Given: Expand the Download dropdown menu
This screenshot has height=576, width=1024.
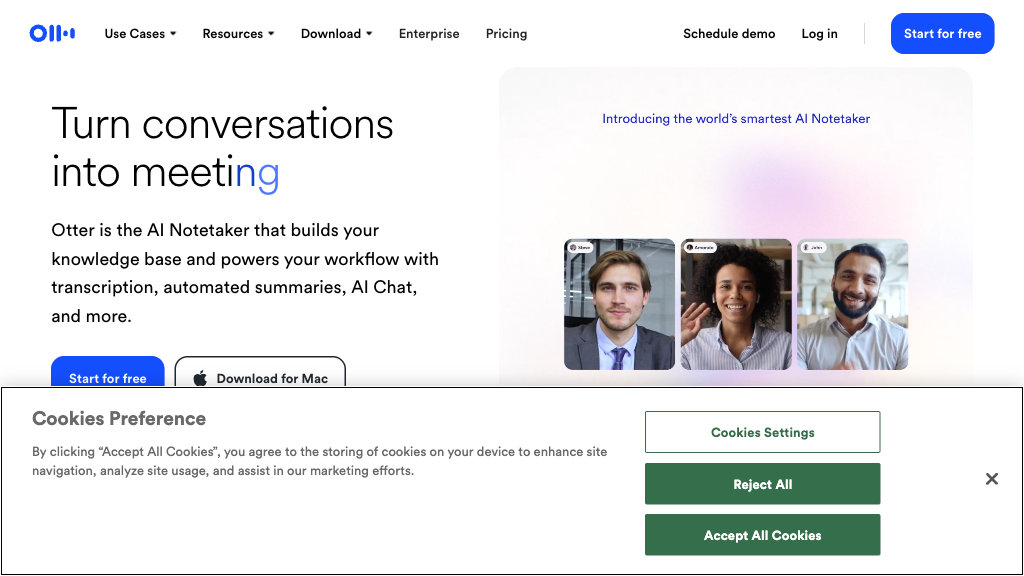Looking at the screenshot, I should (x=337, y=34).
